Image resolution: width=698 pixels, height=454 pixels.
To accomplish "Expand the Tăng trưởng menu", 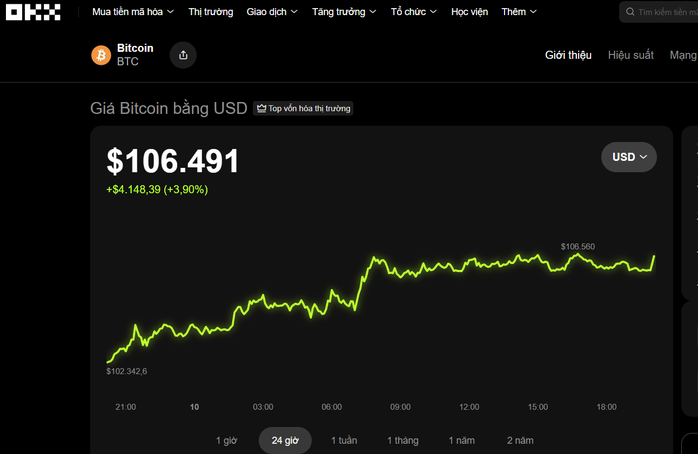I will tap(343, 12).
